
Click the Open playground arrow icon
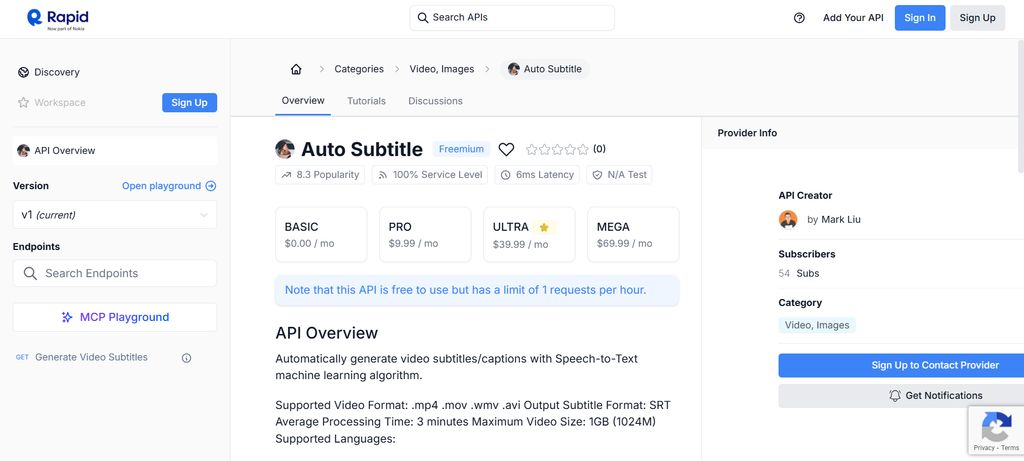click(x=211, y=186)
